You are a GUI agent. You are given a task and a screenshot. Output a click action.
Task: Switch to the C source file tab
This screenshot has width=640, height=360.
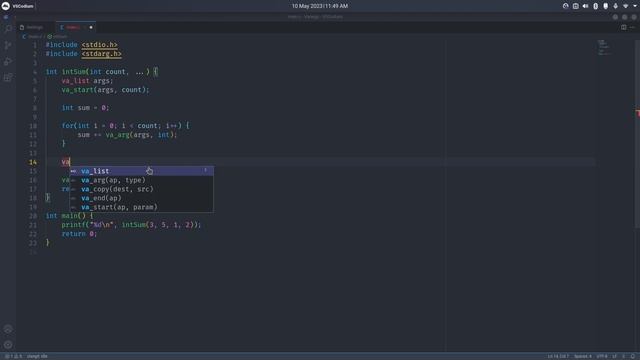[76, 27]
